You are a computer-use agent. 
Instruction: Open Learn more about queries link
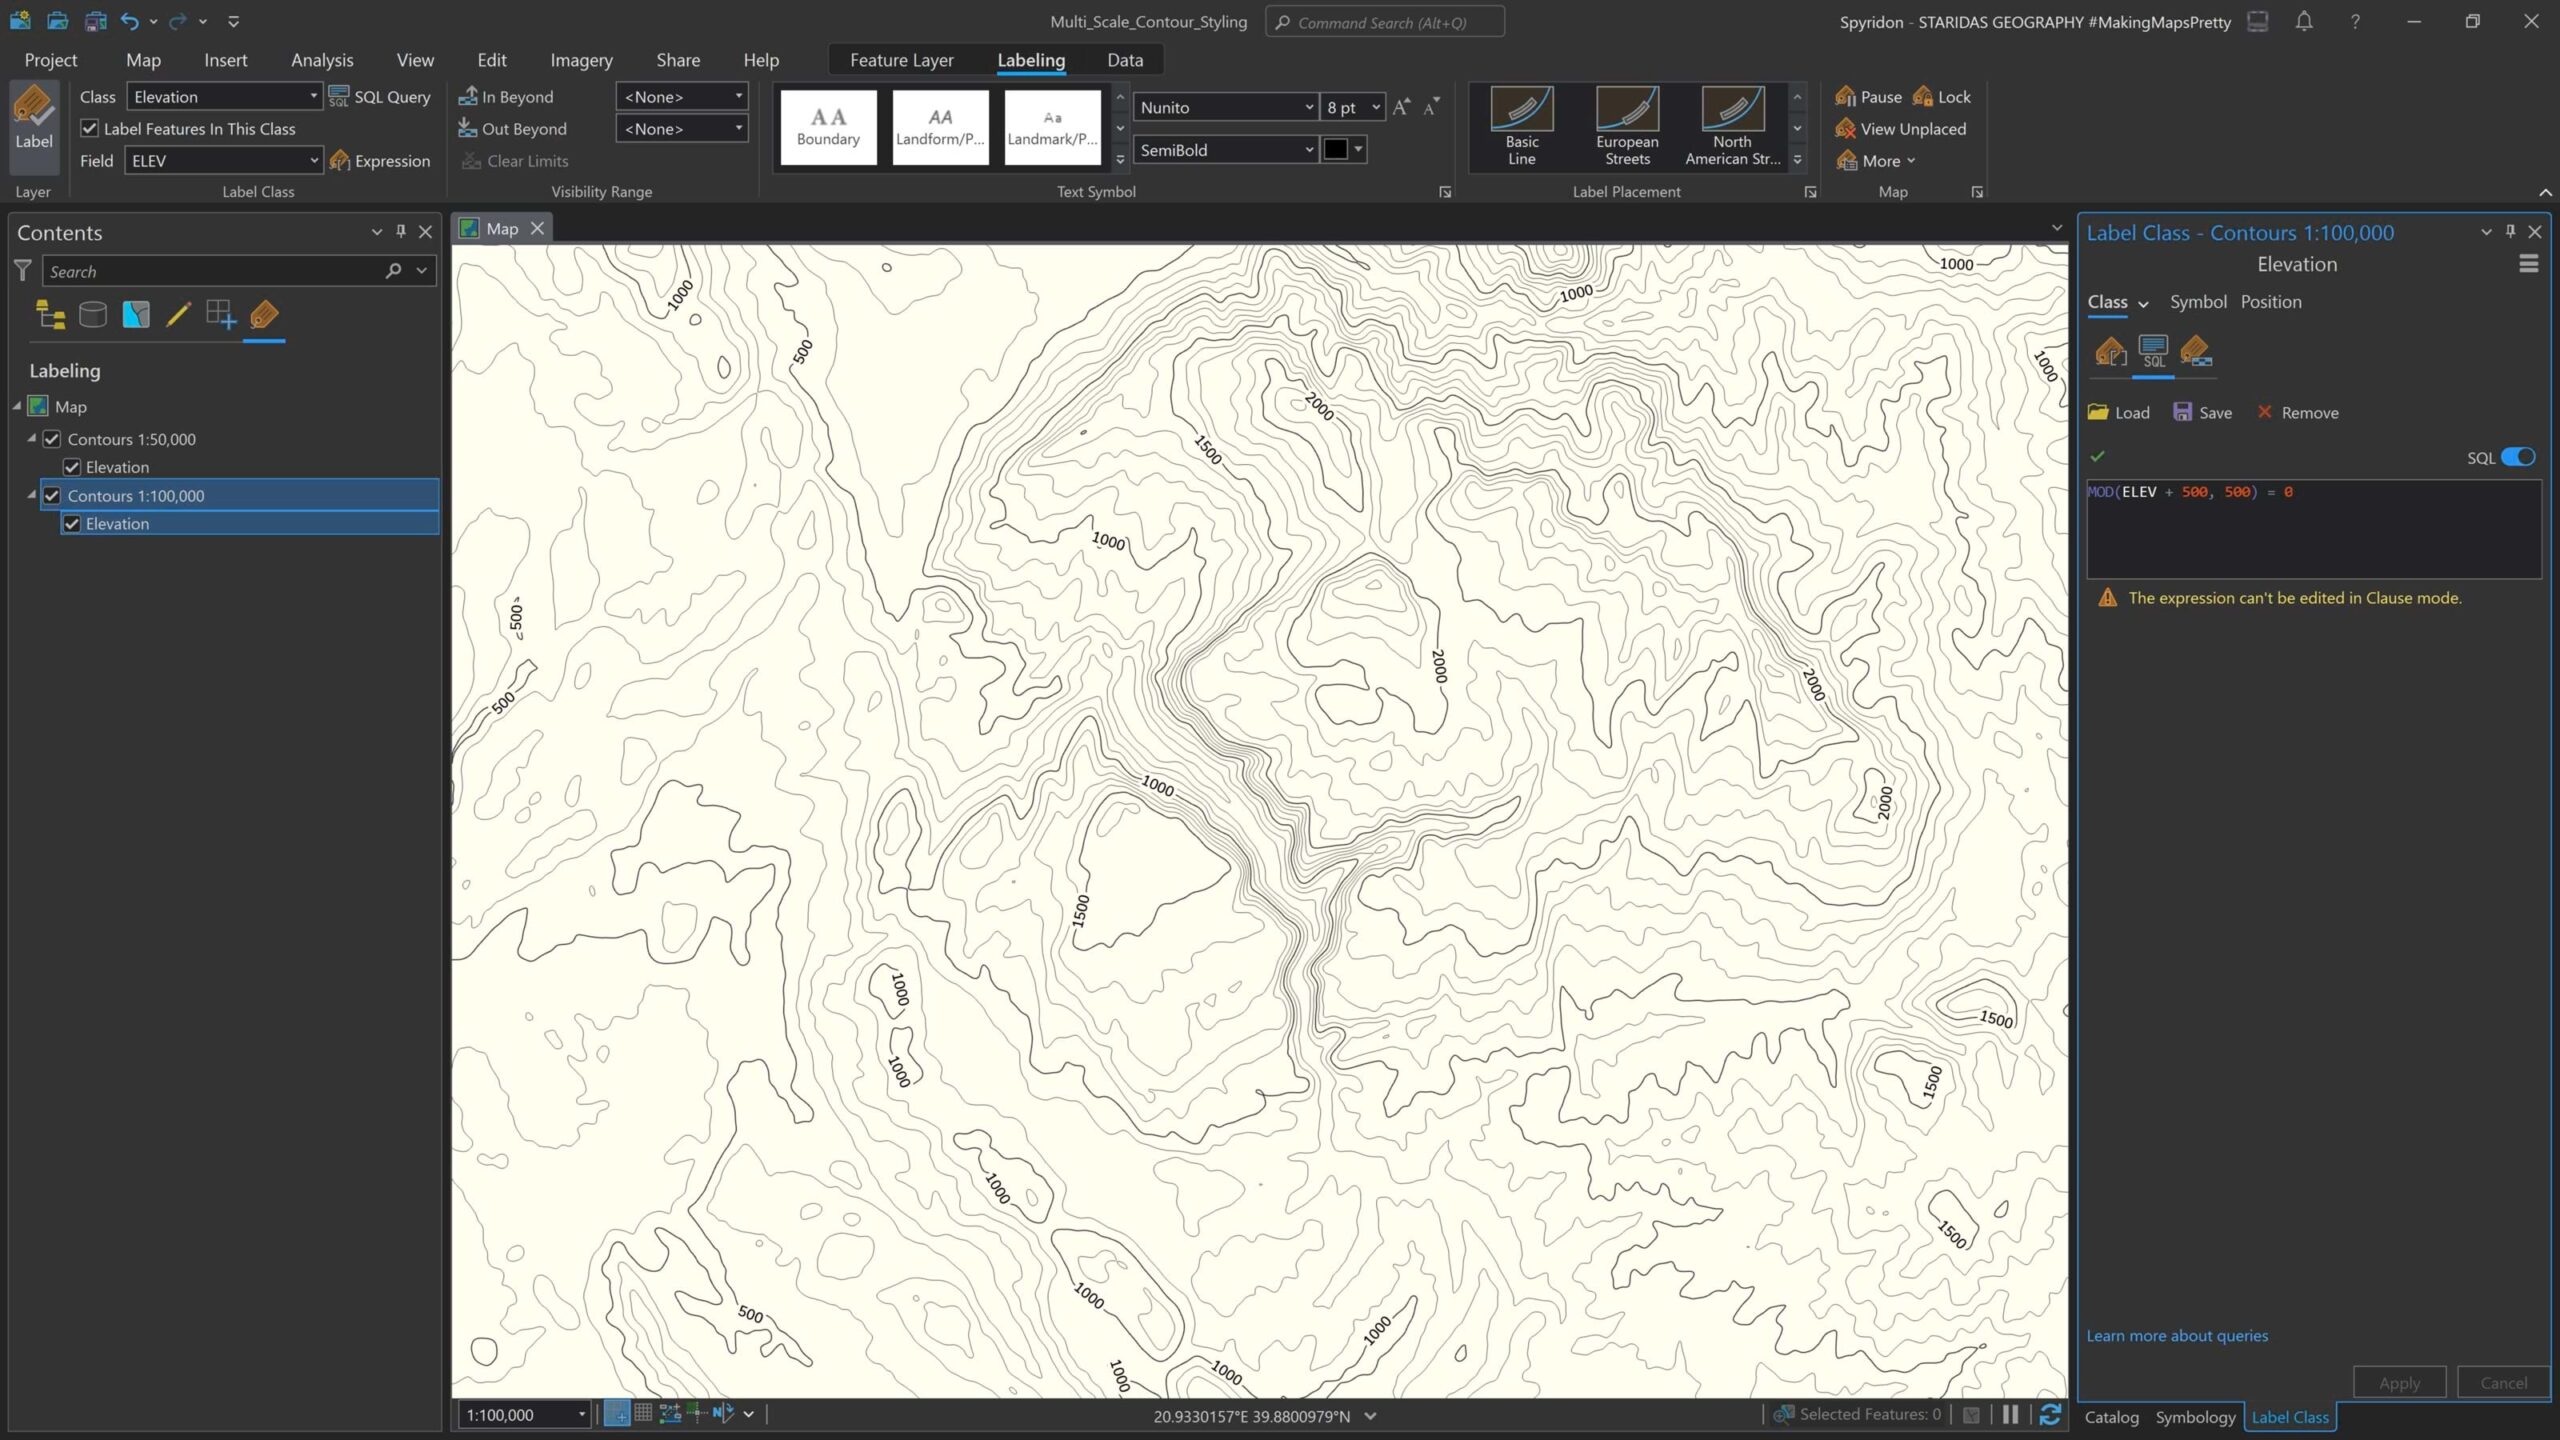click(2177, 1336)
